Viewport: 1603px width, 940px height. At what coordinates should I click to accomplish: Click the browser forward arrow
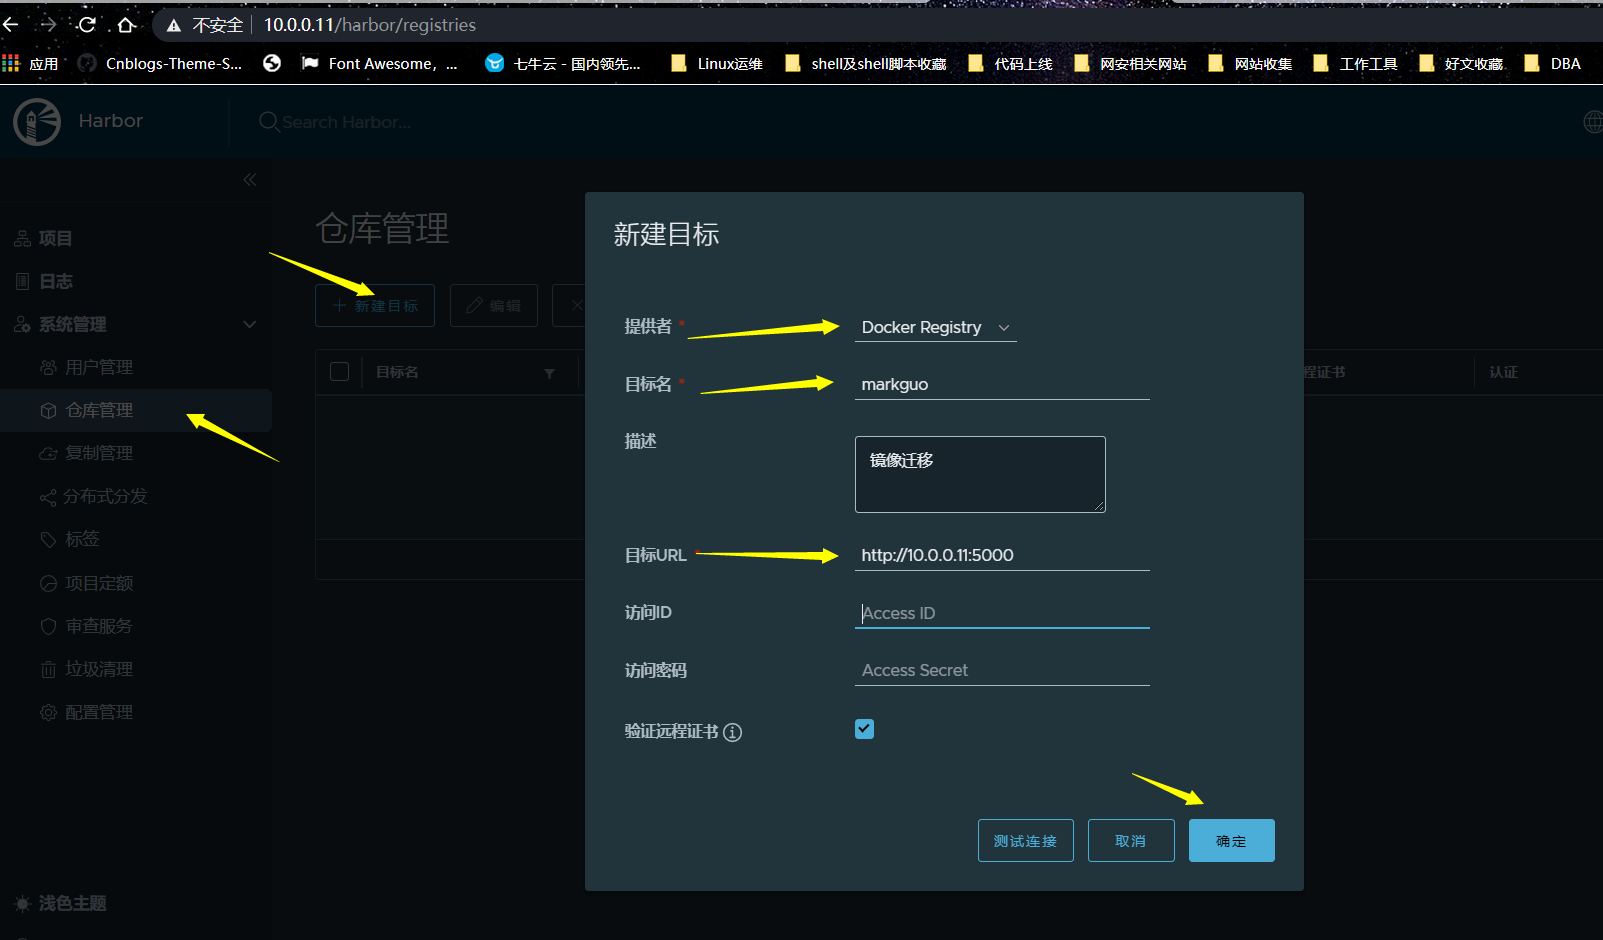(48, 25)
